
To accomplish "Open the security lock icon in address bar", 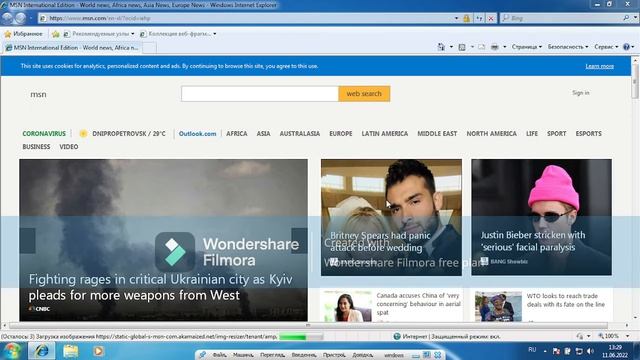I will coord(467,18).
